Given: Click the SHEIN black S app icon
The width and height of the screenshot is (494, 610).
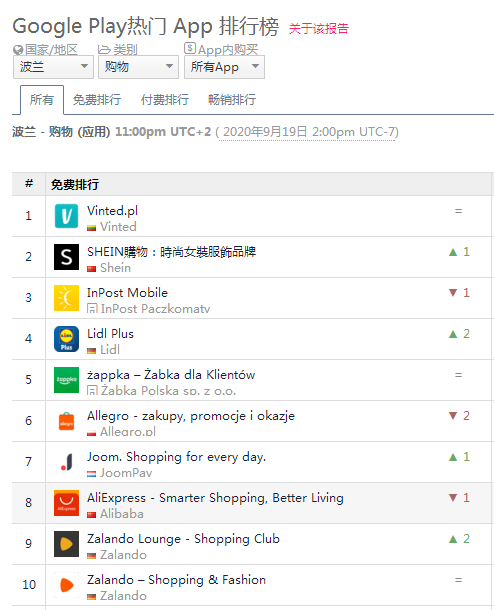Looking at the screenshot, I should pyautogui.click(x=66, y=257).
